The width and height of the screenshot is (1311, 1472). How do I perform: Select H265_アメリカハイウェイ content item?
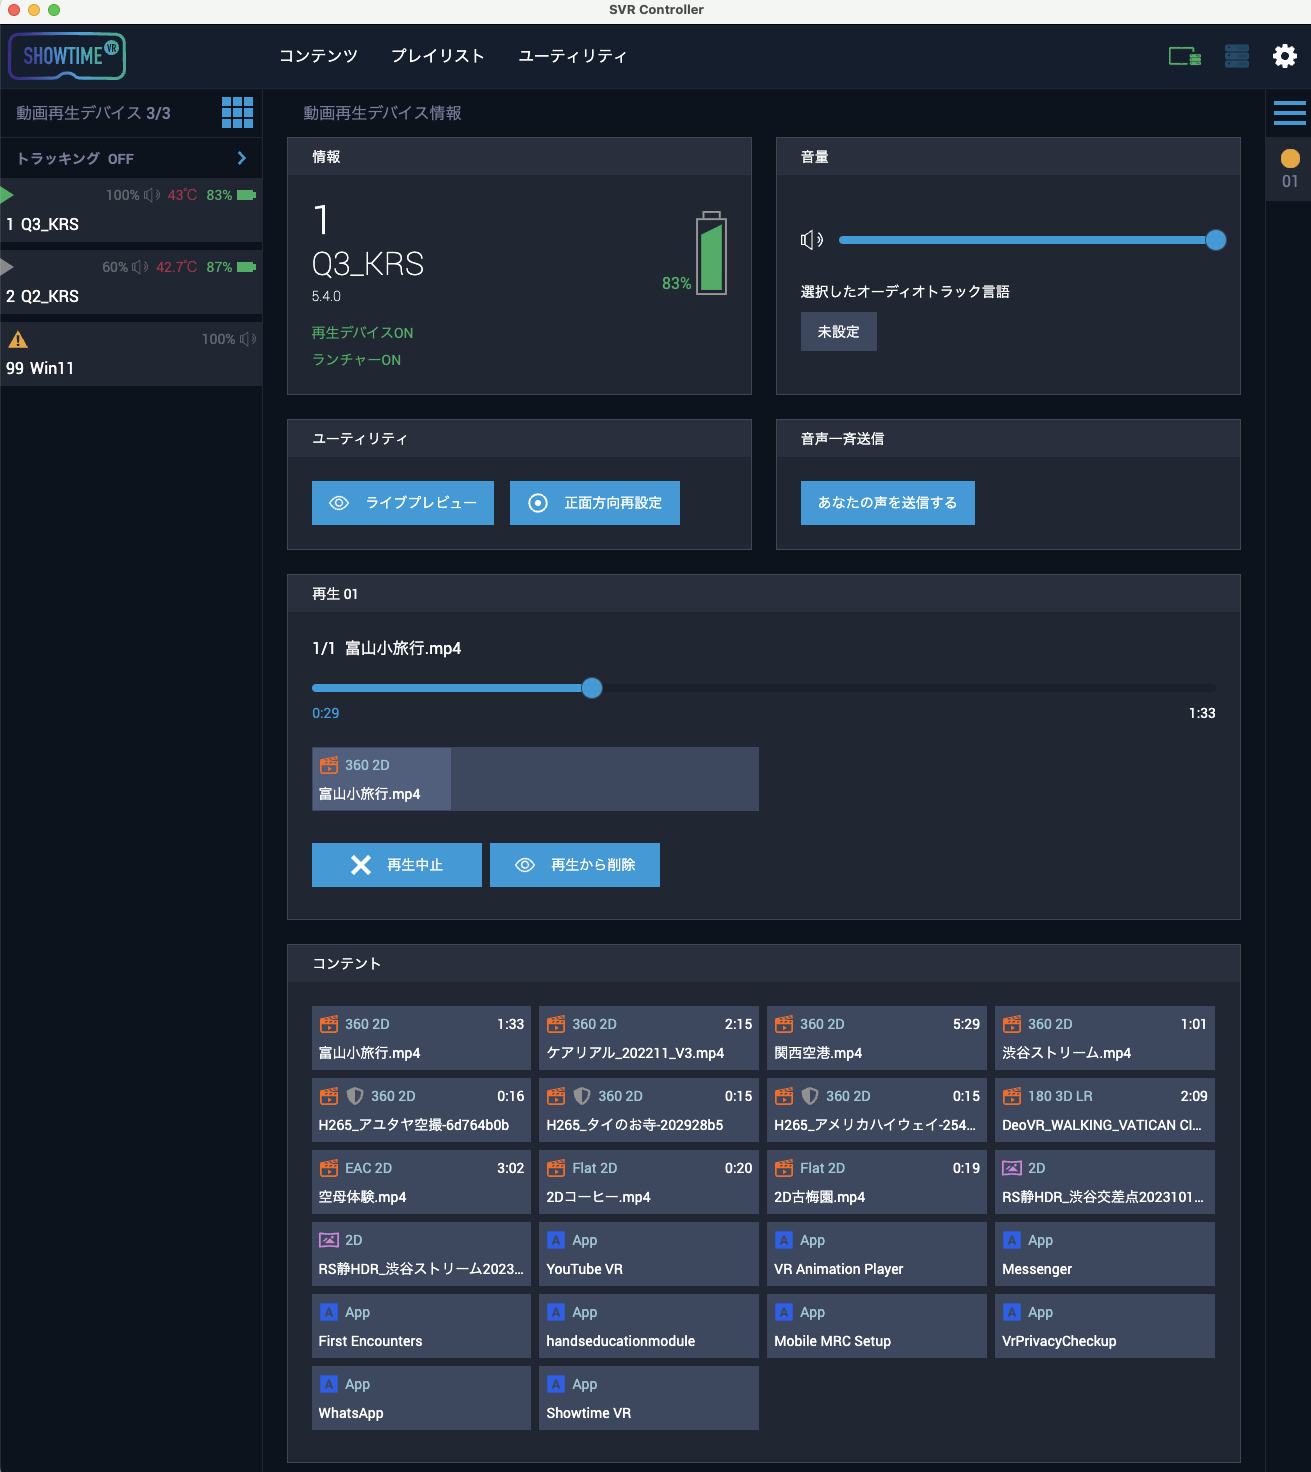pyautogui.click(x=877, y=1110)
